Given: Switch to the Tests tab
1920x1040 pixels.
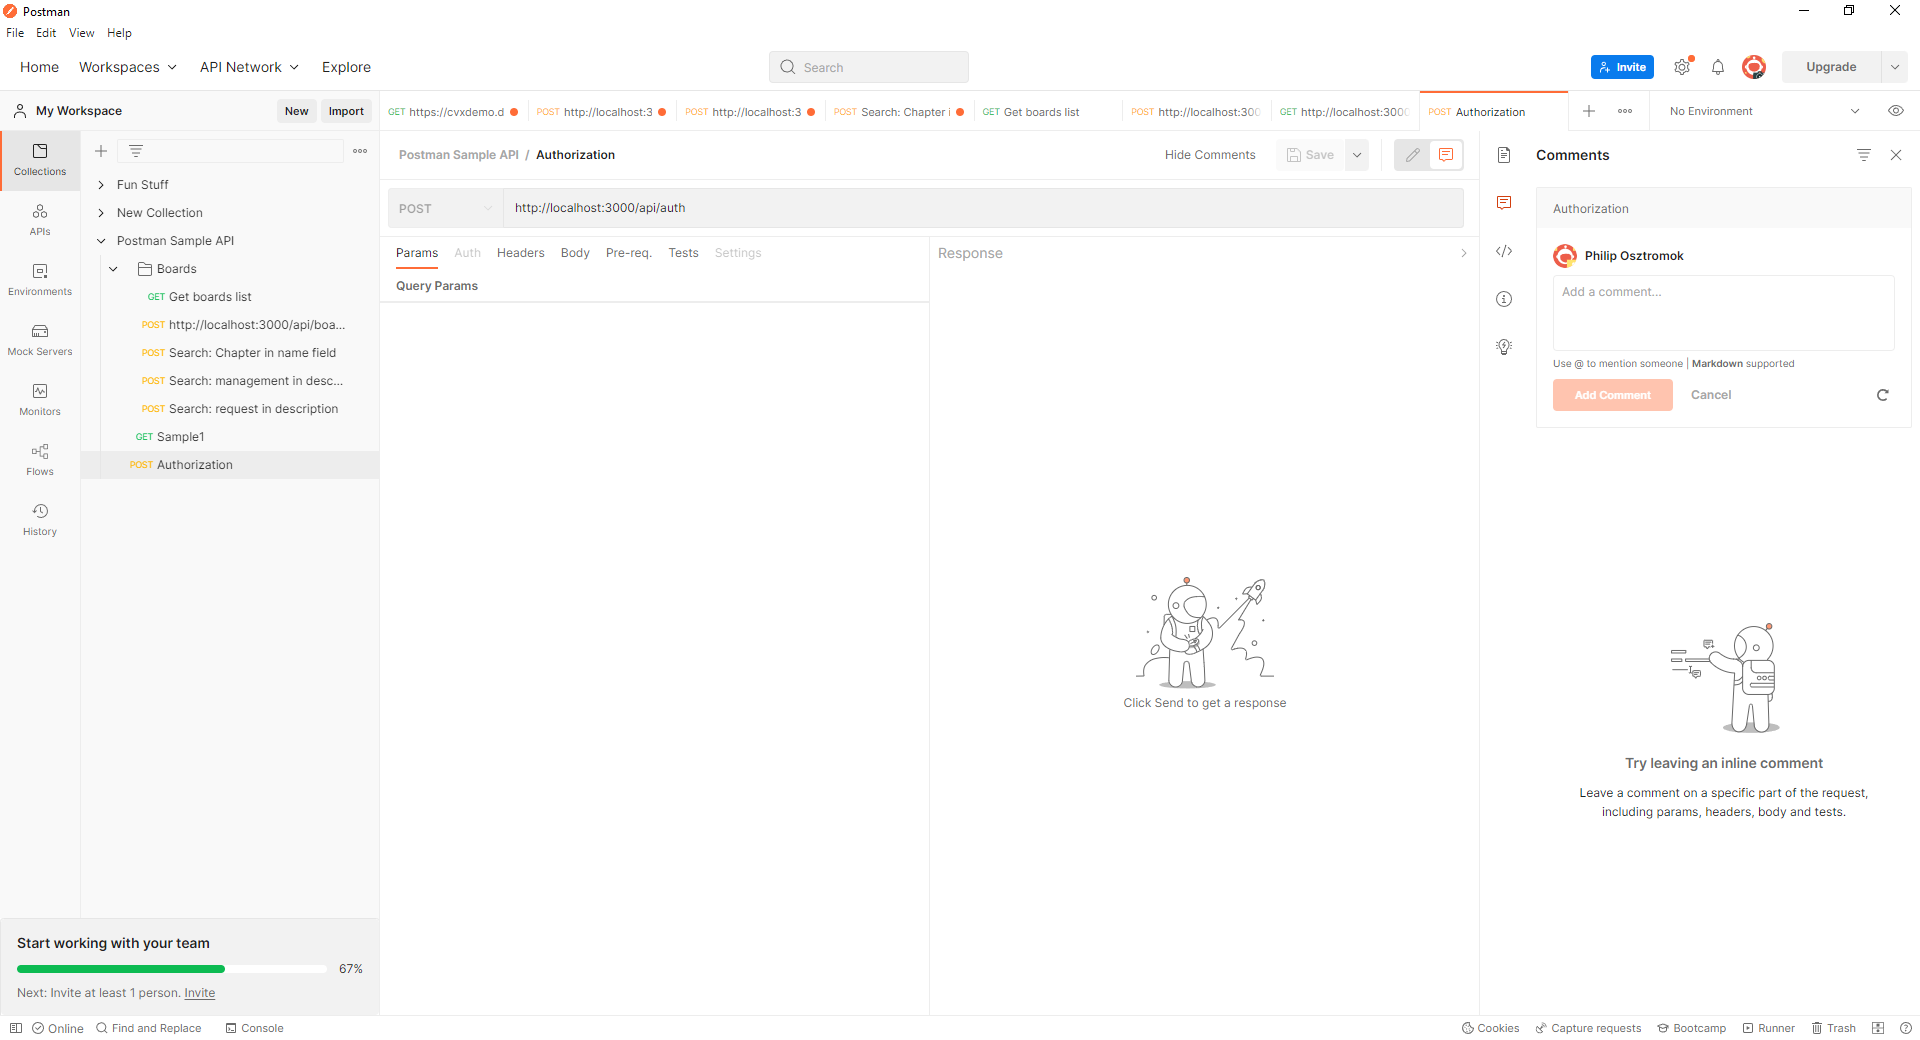Looking at the screenshot, I should 683,253.
